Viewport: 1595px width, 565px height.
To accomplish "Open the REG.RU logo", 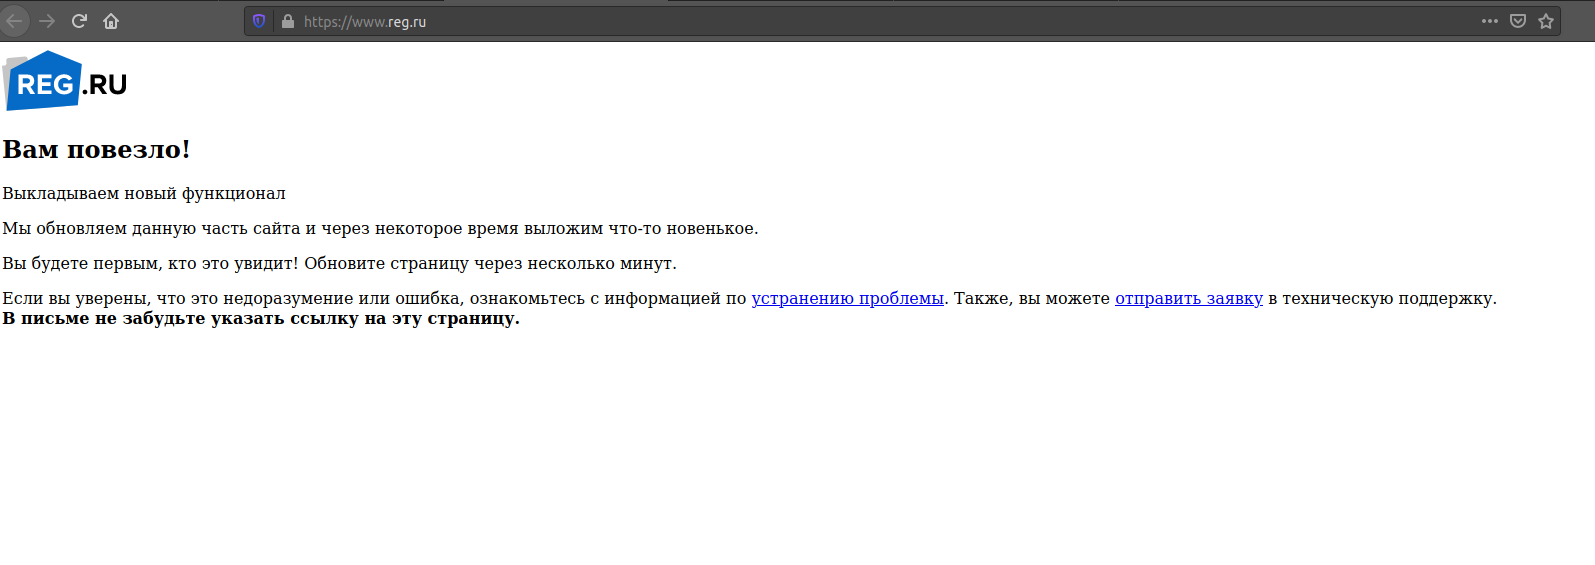I will 65,80.
